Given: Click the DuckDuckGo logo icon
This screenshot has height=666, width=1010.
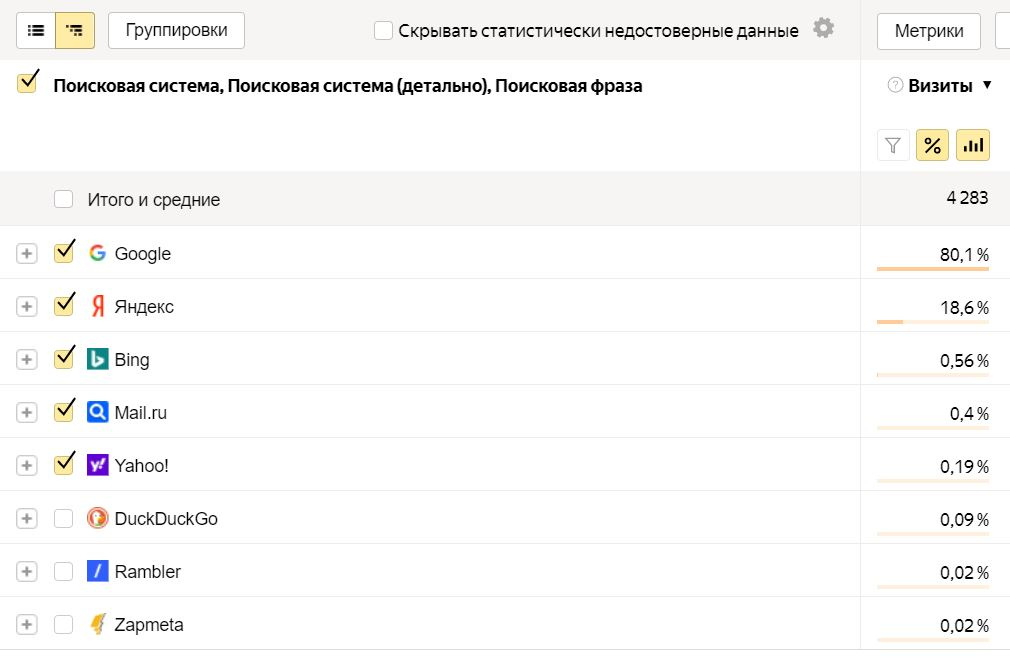Looking at the screenshot, I should click(97, 518).
